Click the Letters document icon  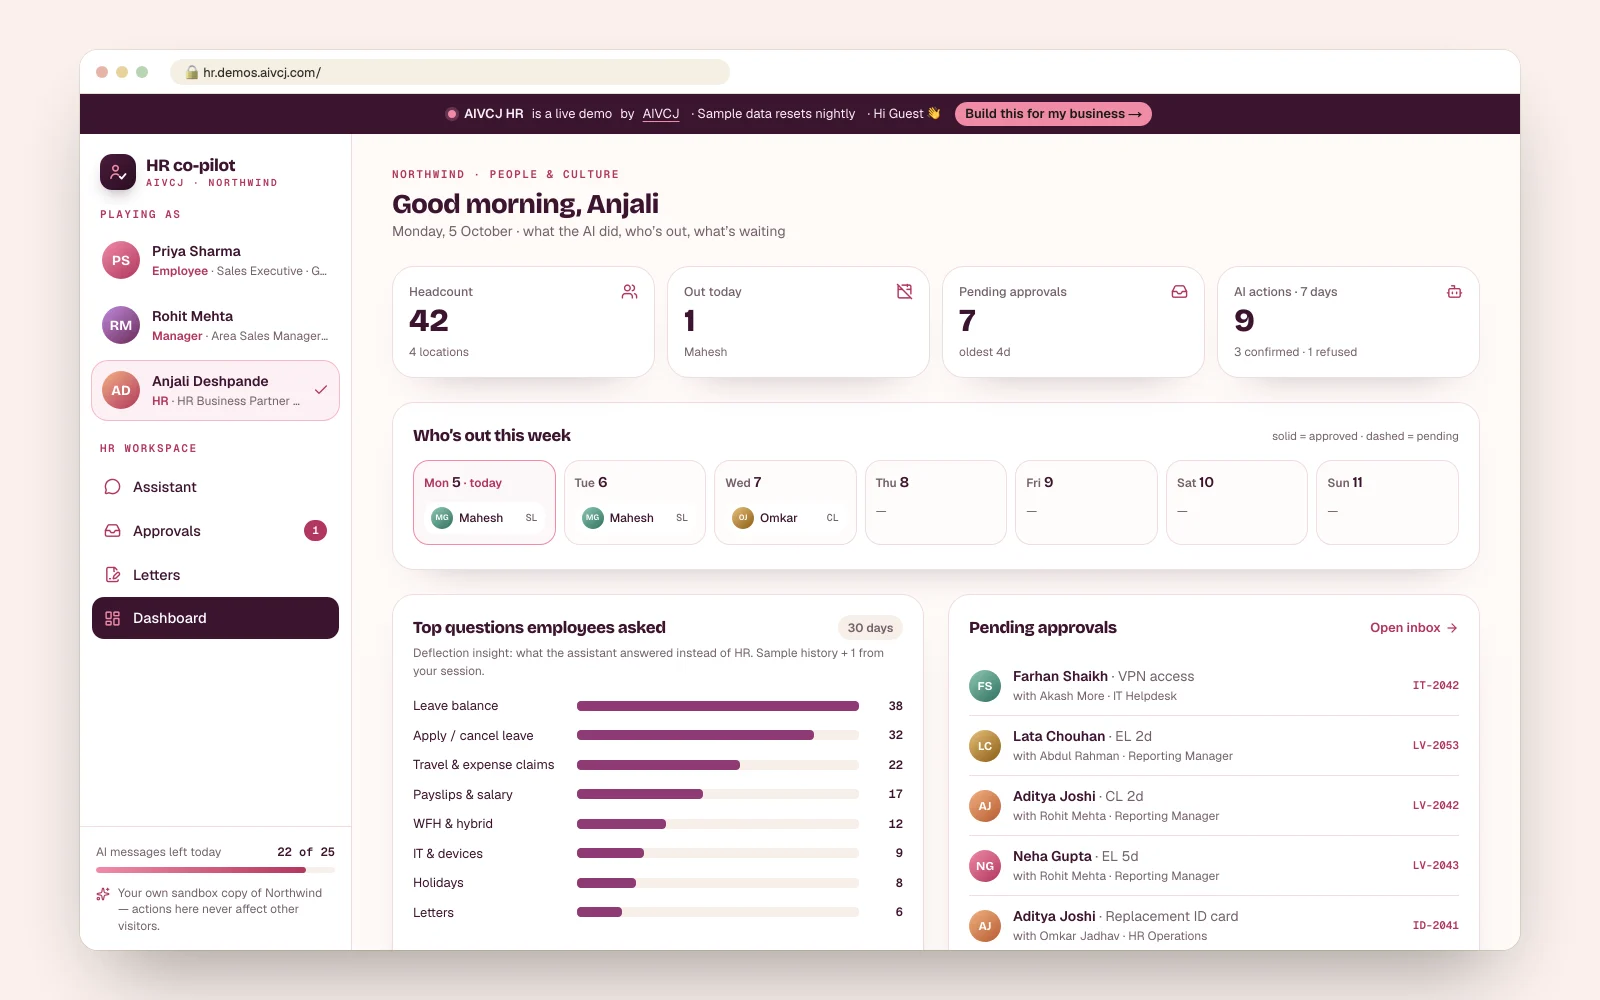(112, 575)
